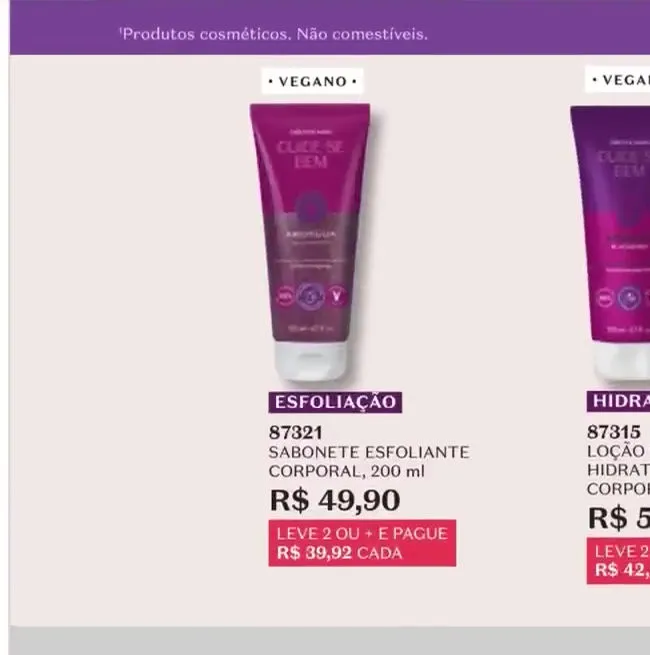Click the circular center seal icon on the tube

[x=310, y=295]
